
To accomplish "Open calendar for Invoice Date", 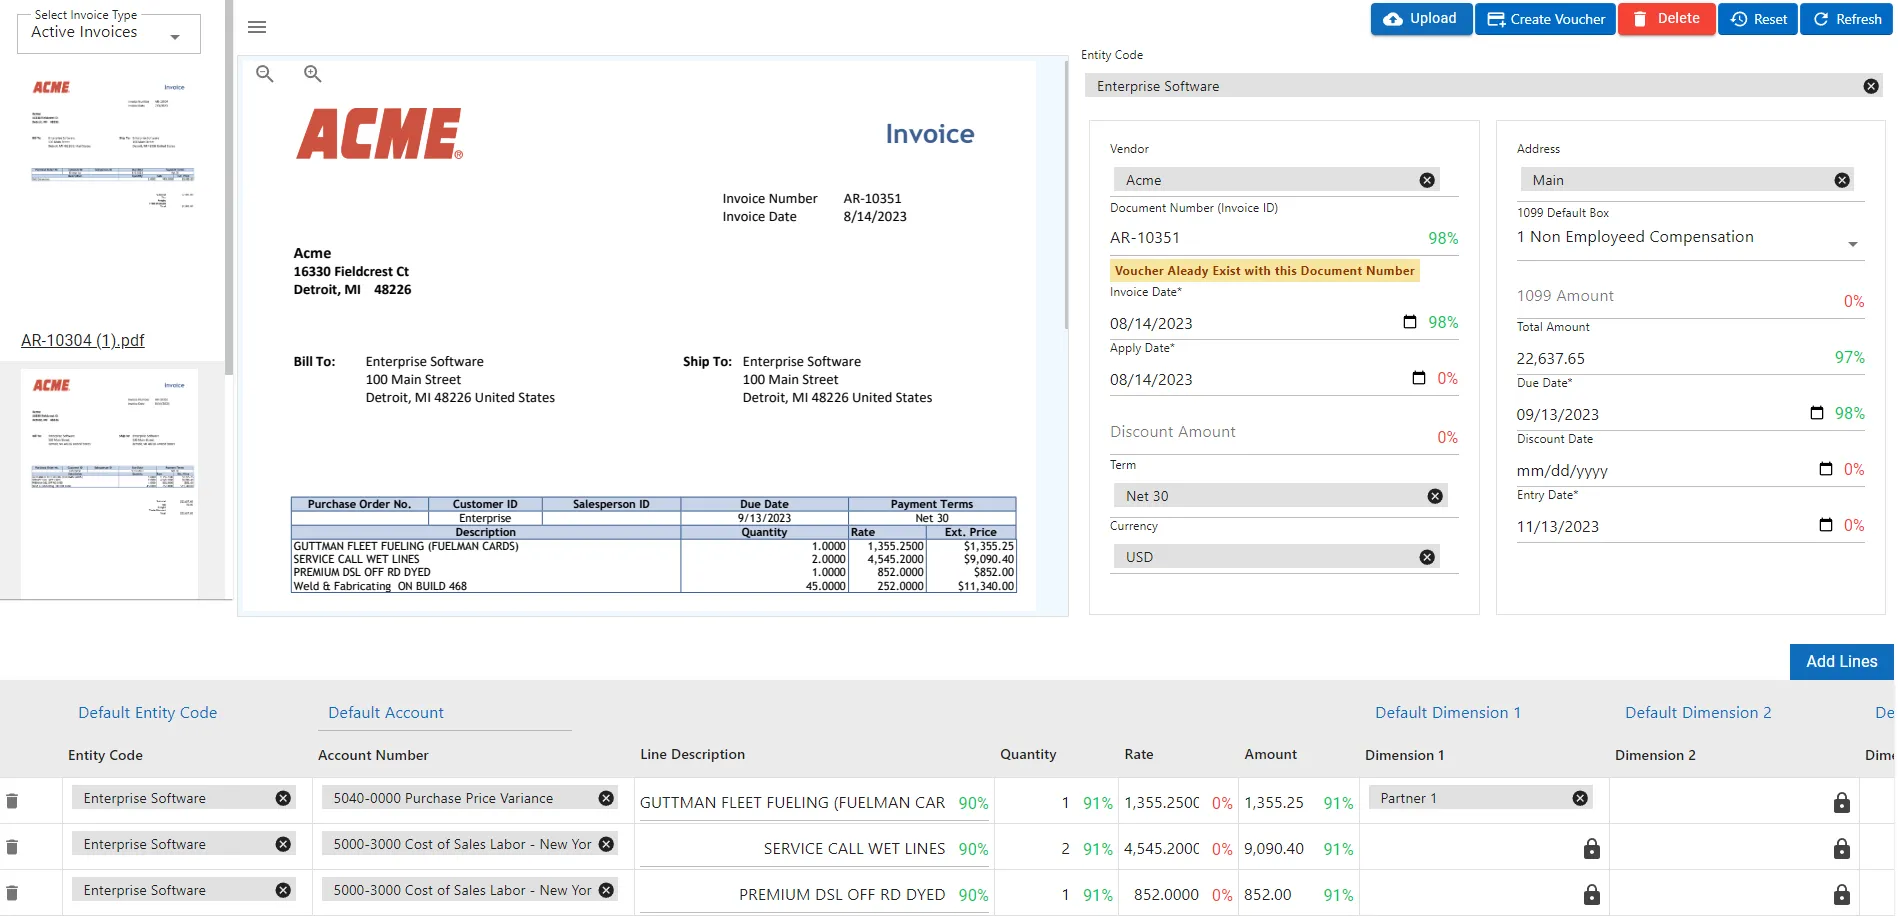I will (x=1410, y=322).
